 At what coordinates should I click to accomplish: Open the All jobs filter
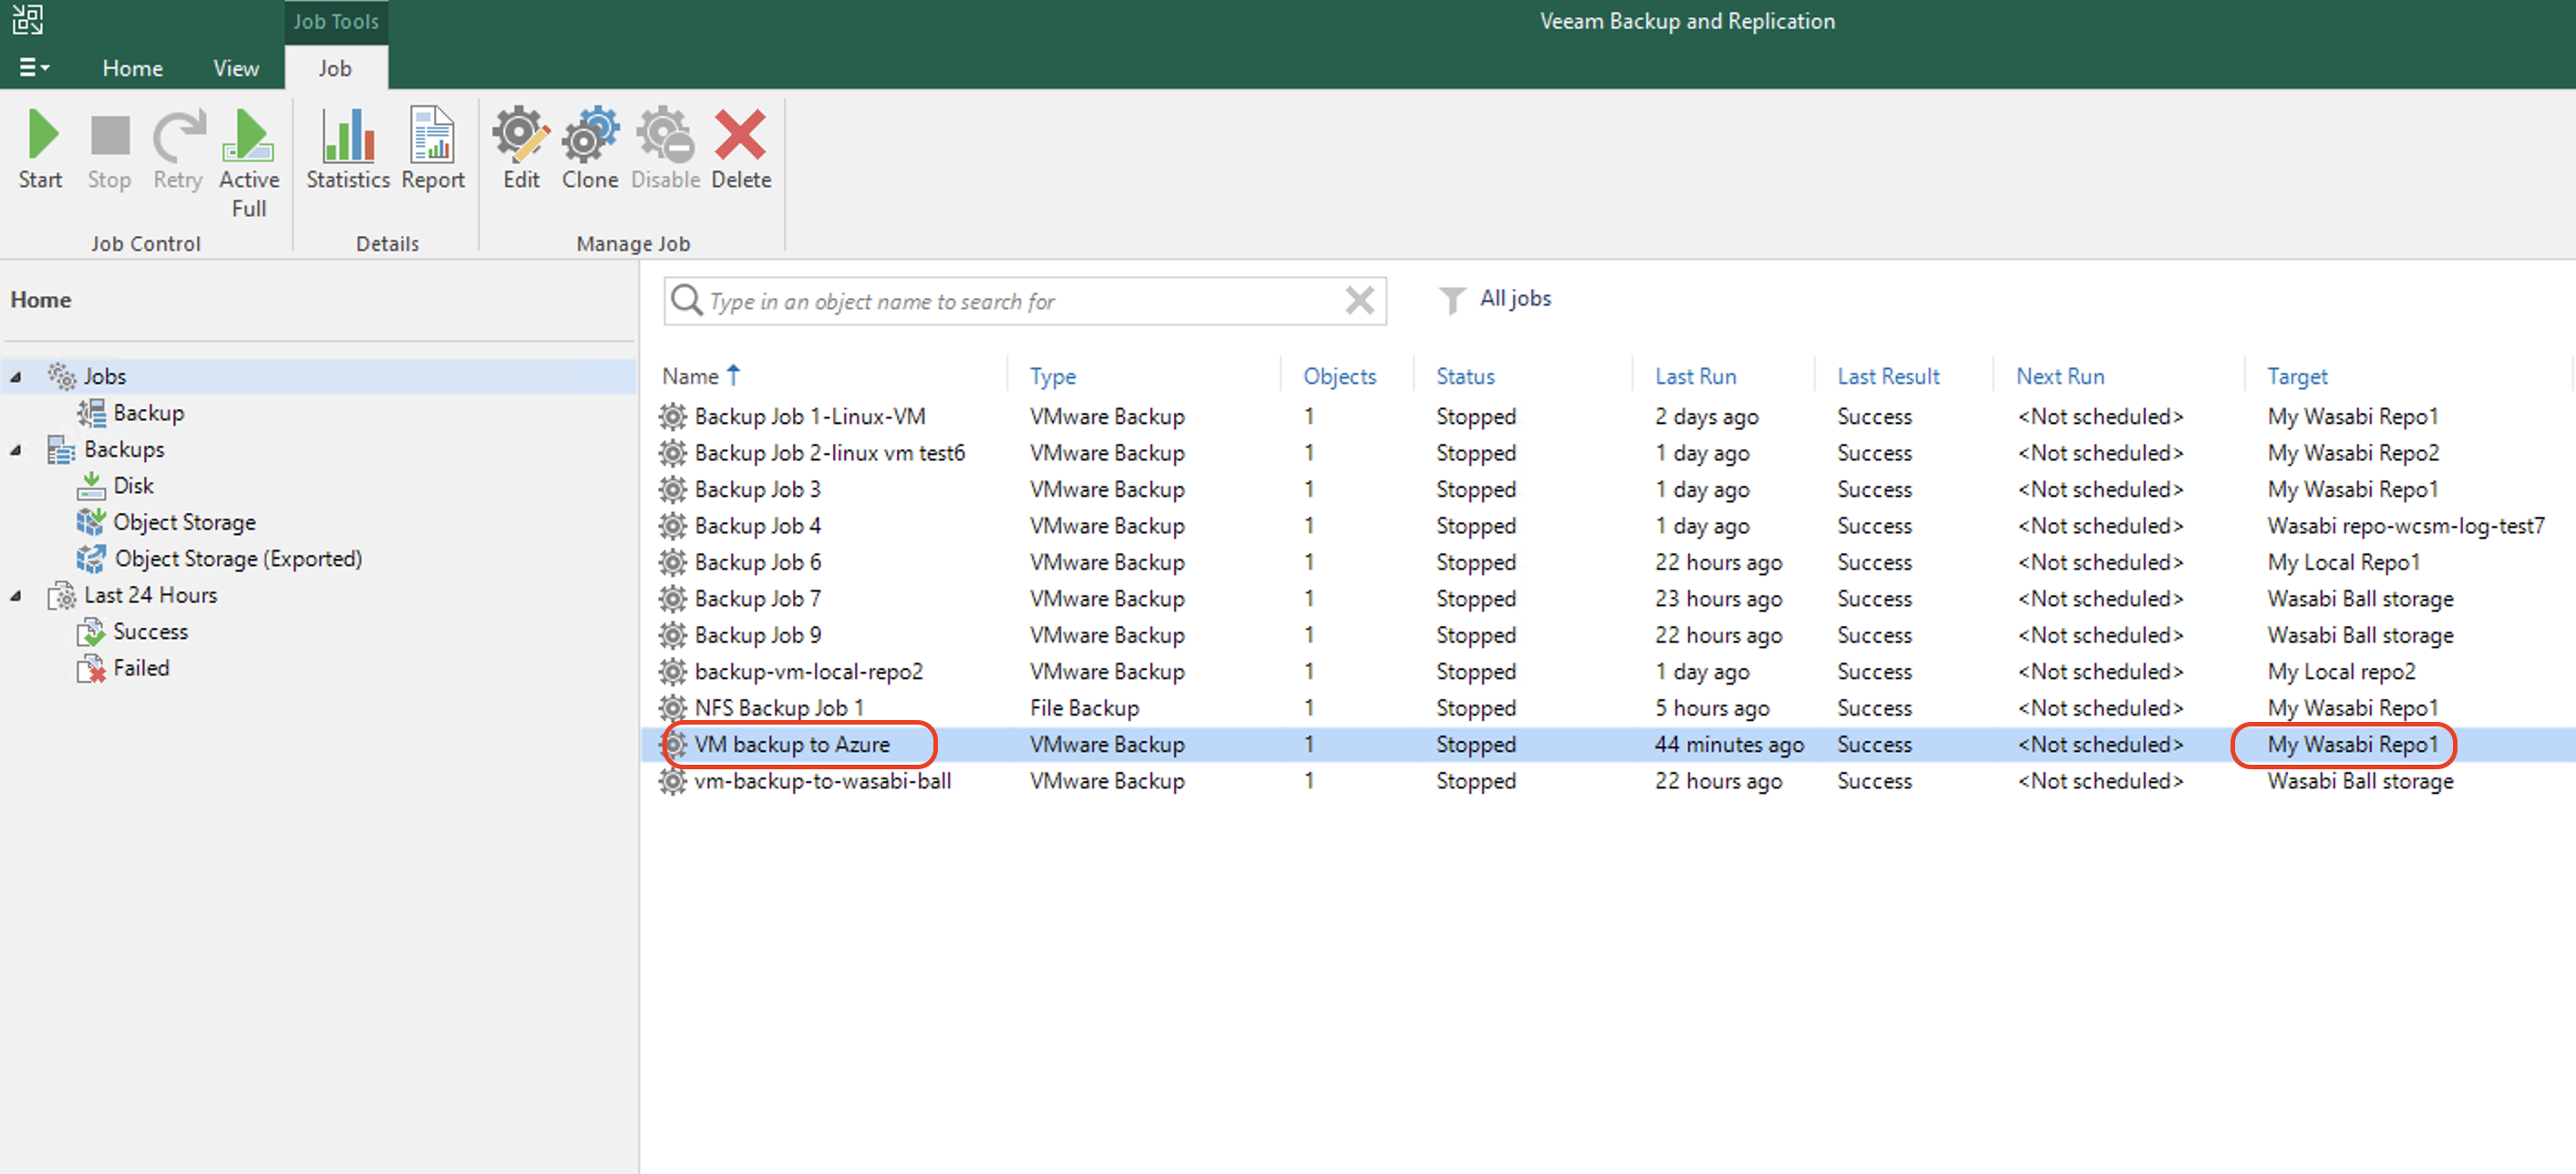pyautogui.click(x=1514, y=298)
